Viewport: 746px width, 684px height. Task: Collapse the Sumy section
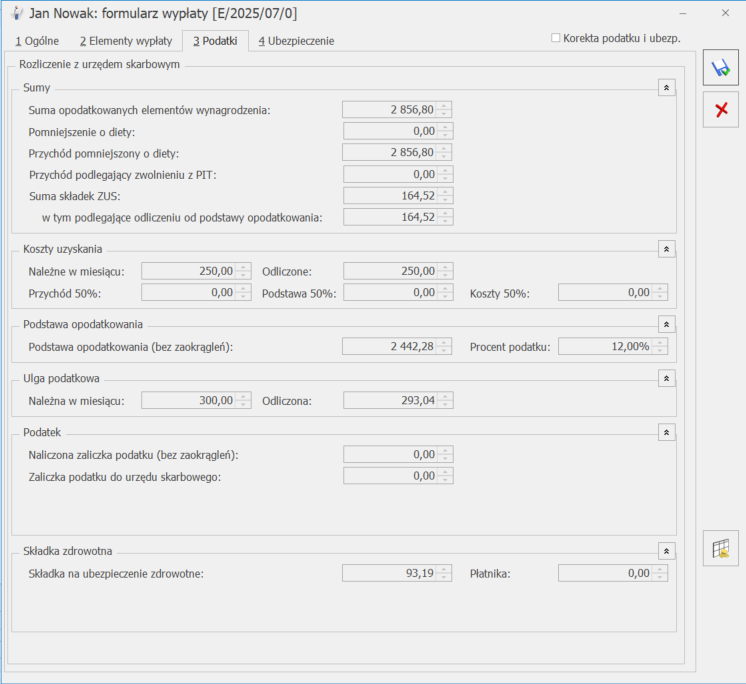coord(667,88)
